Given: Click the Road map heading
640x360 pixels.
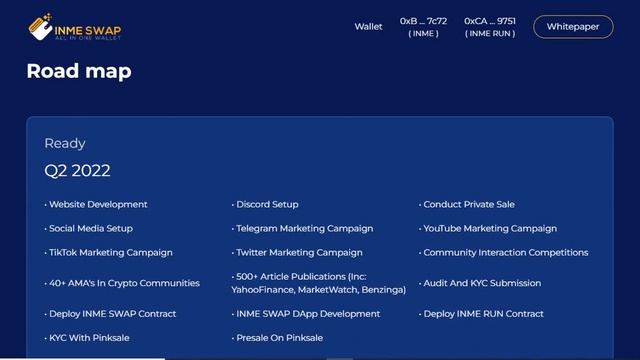Looking at the screenshot, I should (79, 71).
